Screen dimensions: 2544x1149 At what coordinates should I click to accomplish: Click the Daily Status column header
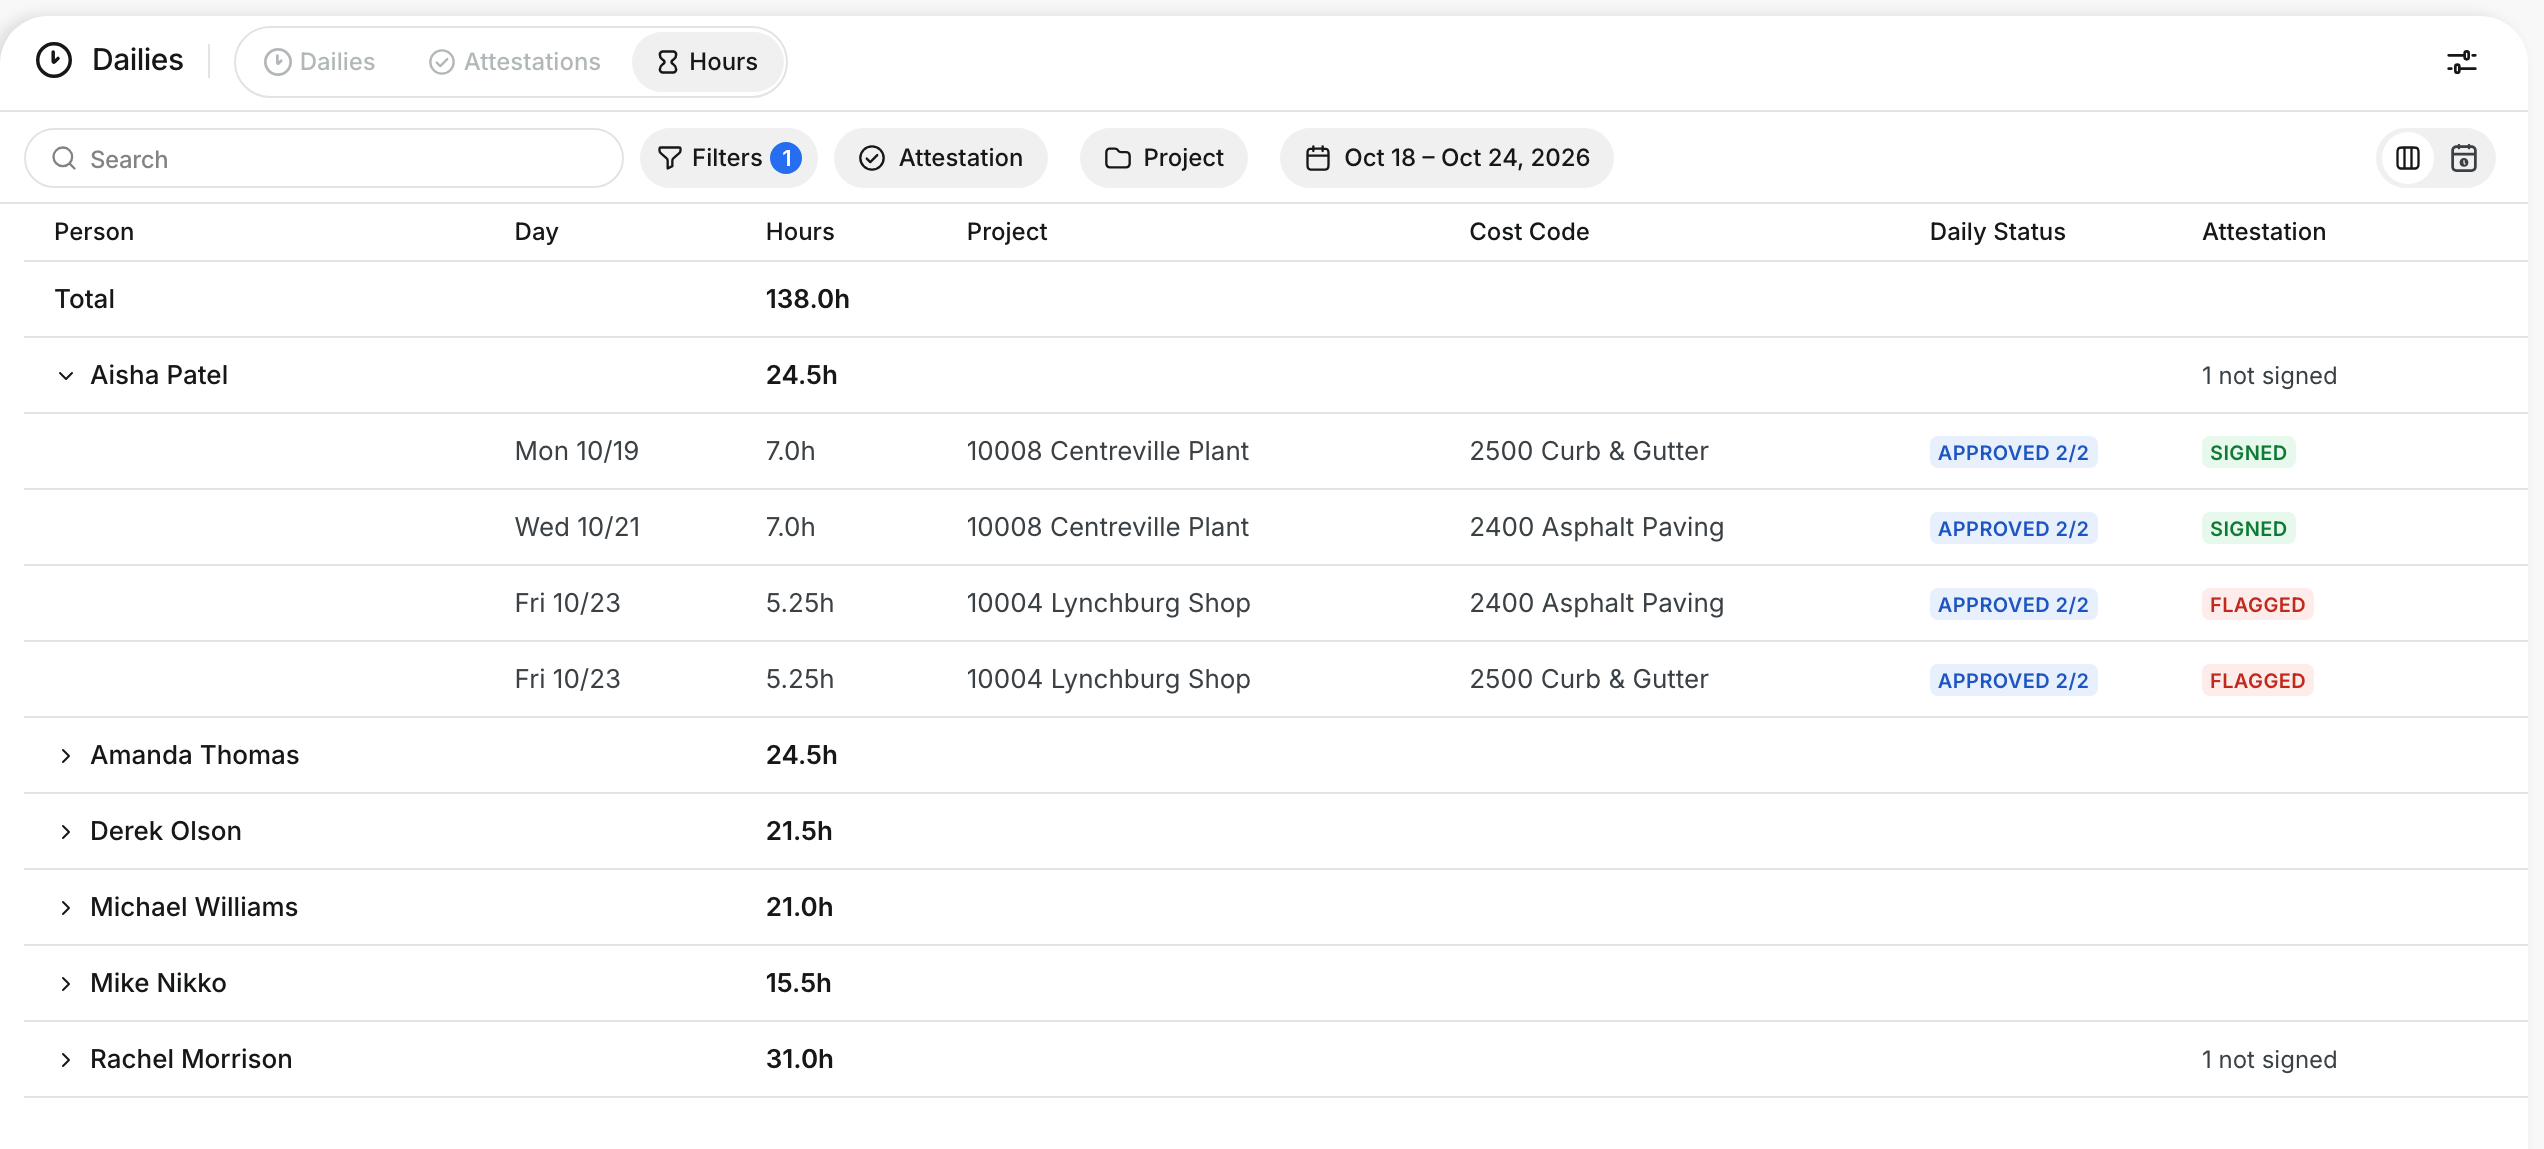[x=1997, y=232]
